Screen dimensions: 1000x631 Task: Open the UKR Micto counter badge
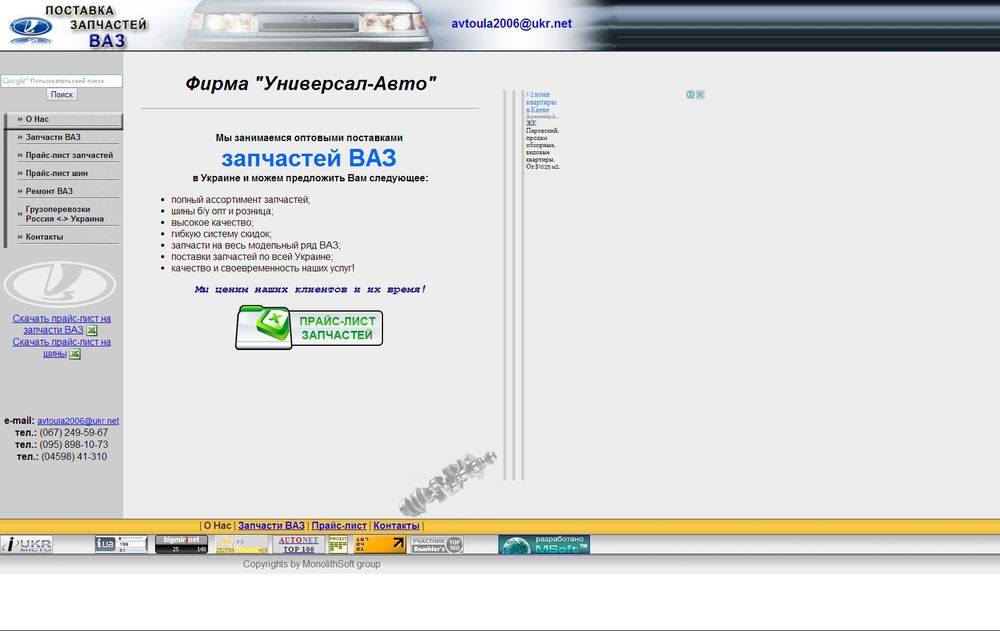[26, 544]
